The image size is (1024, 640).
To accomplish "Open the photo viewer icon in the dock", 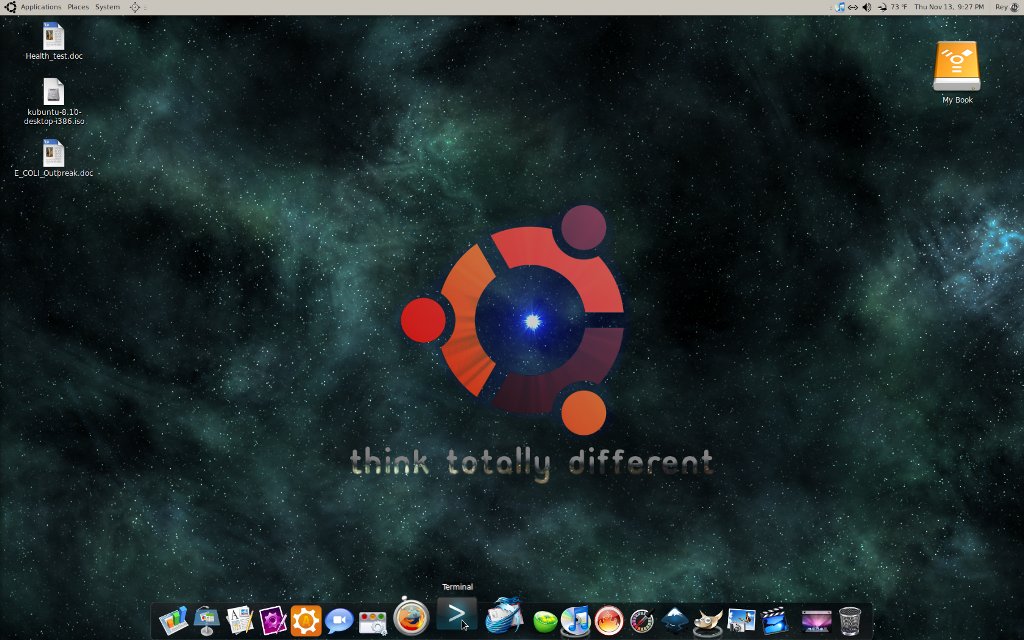I will pos(741,620).
